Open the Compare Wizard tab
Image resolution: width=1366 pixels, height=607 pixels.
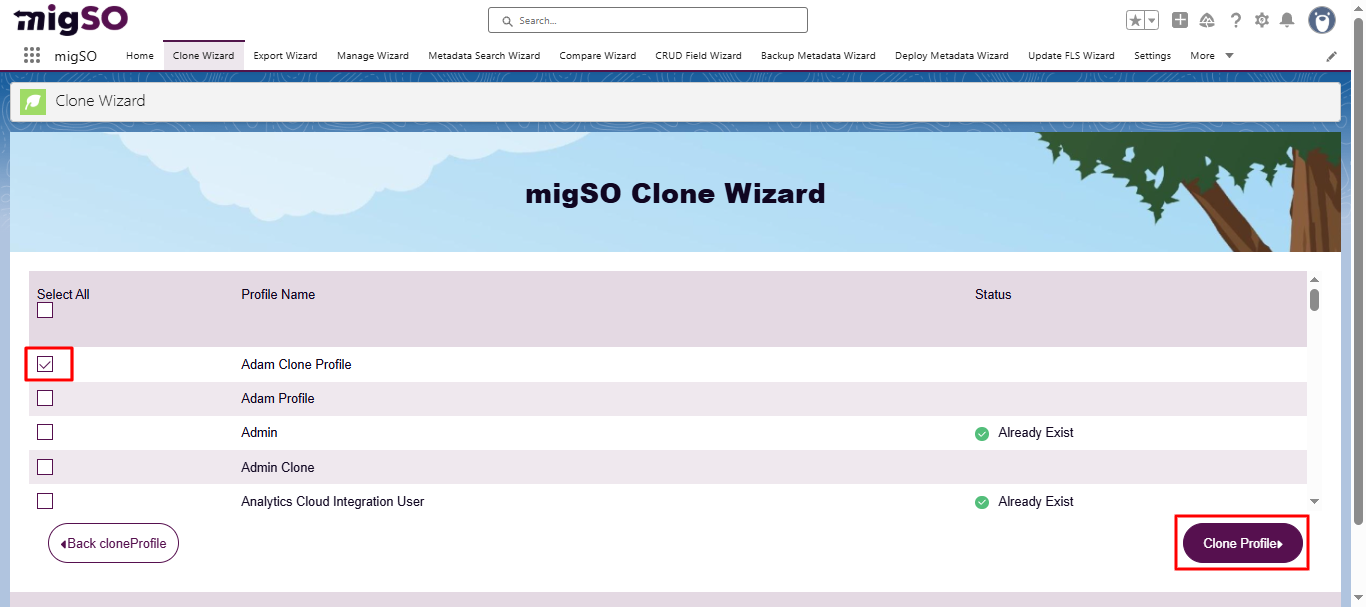tap(598, 56)
